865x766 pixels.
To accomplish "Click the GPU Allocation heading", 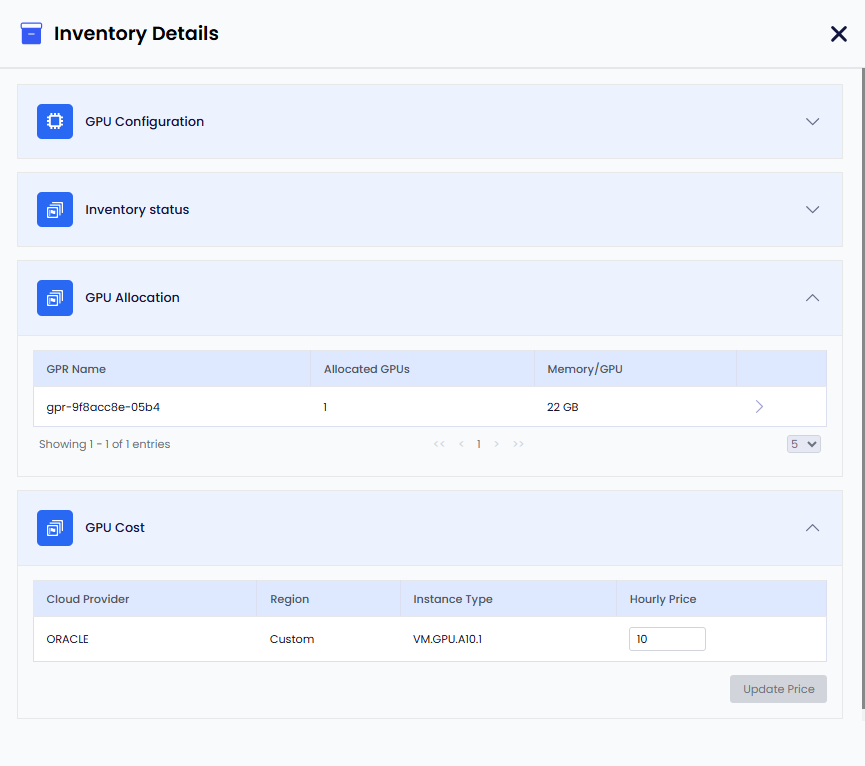I will tap(132, 298).
